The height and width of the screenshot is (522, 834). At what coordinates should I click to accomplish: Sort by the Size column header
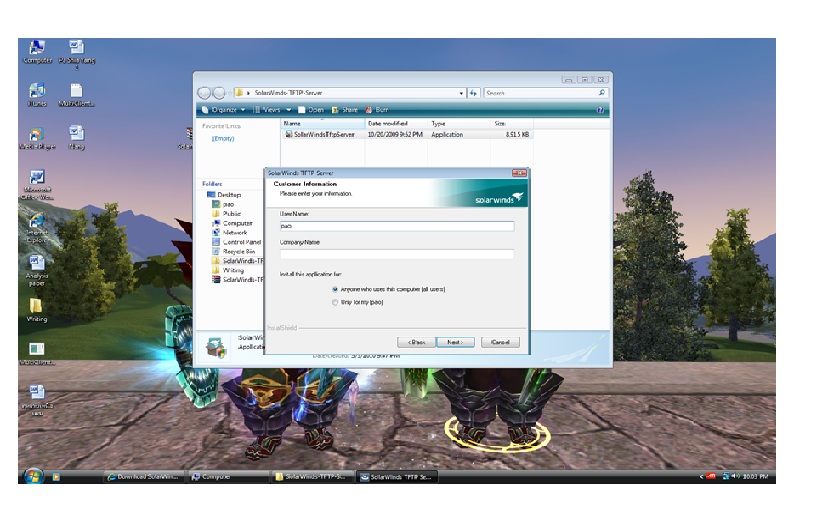tap(511, 123)
